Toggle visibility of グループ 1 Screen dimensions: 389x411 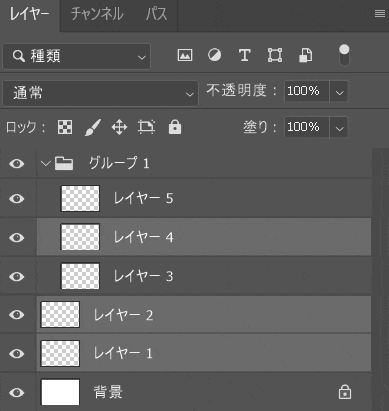click(17, 163)
